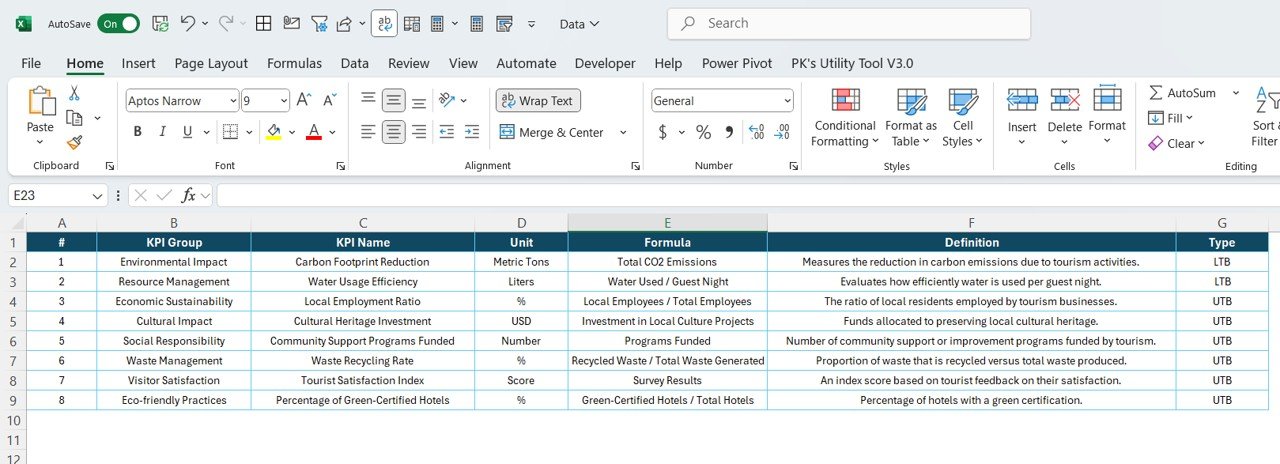Image resolution: width=1280 pixels, height=464 pixels.
Task: Toggle Center horizontal alignment
Action: [394, 132]
